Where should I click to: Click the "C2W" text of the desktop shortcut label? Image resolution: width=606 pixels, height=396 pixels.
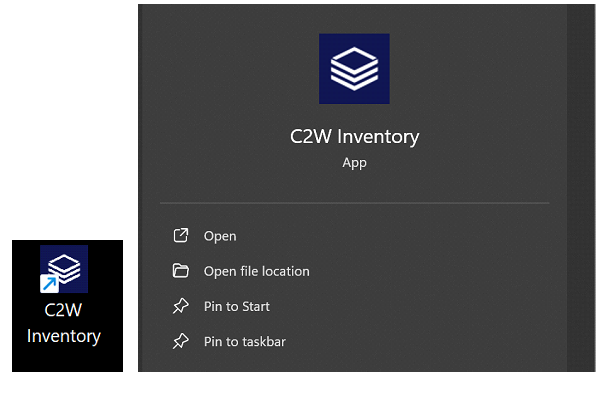click(63, 310)
